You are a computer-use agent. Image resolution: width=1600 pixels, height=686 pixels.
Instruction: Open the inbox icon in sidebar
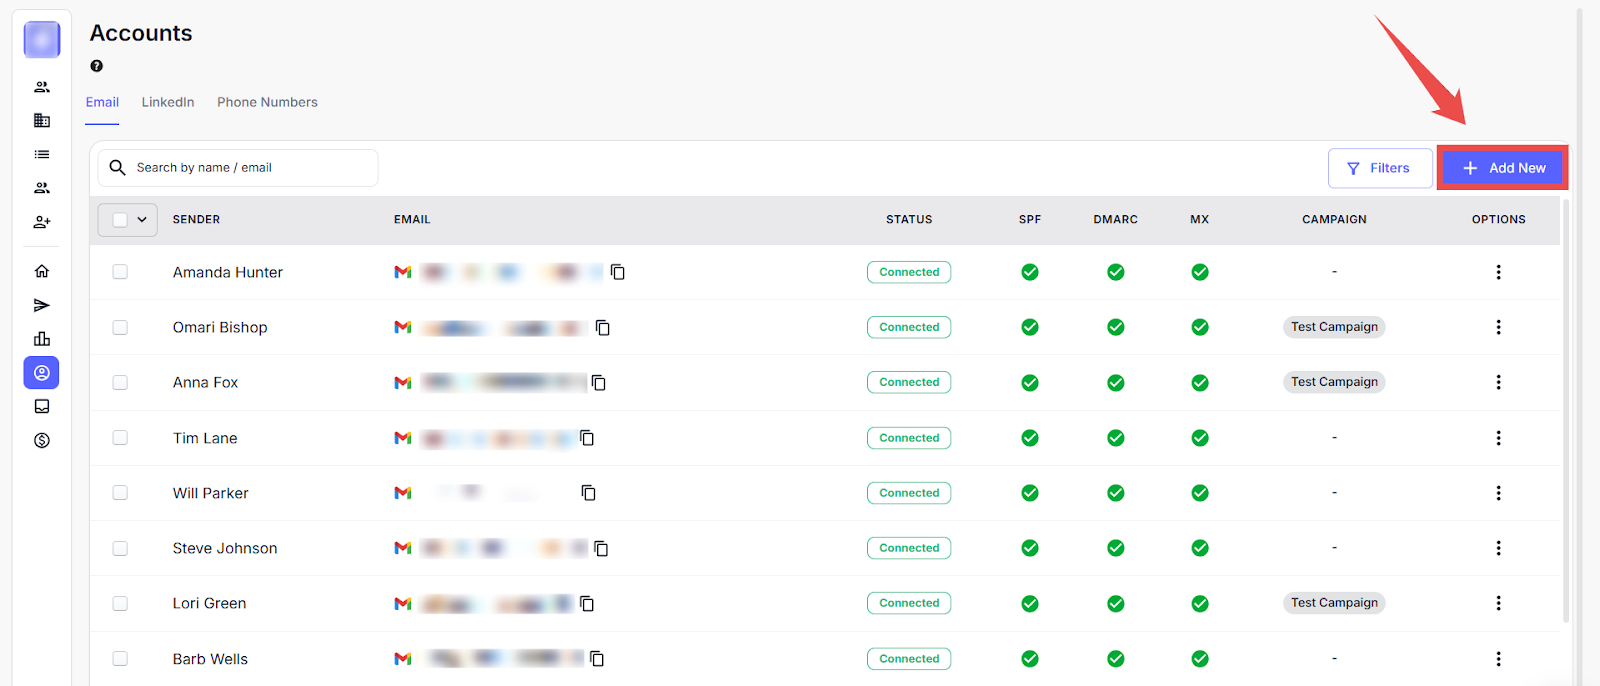pos(42,407)
